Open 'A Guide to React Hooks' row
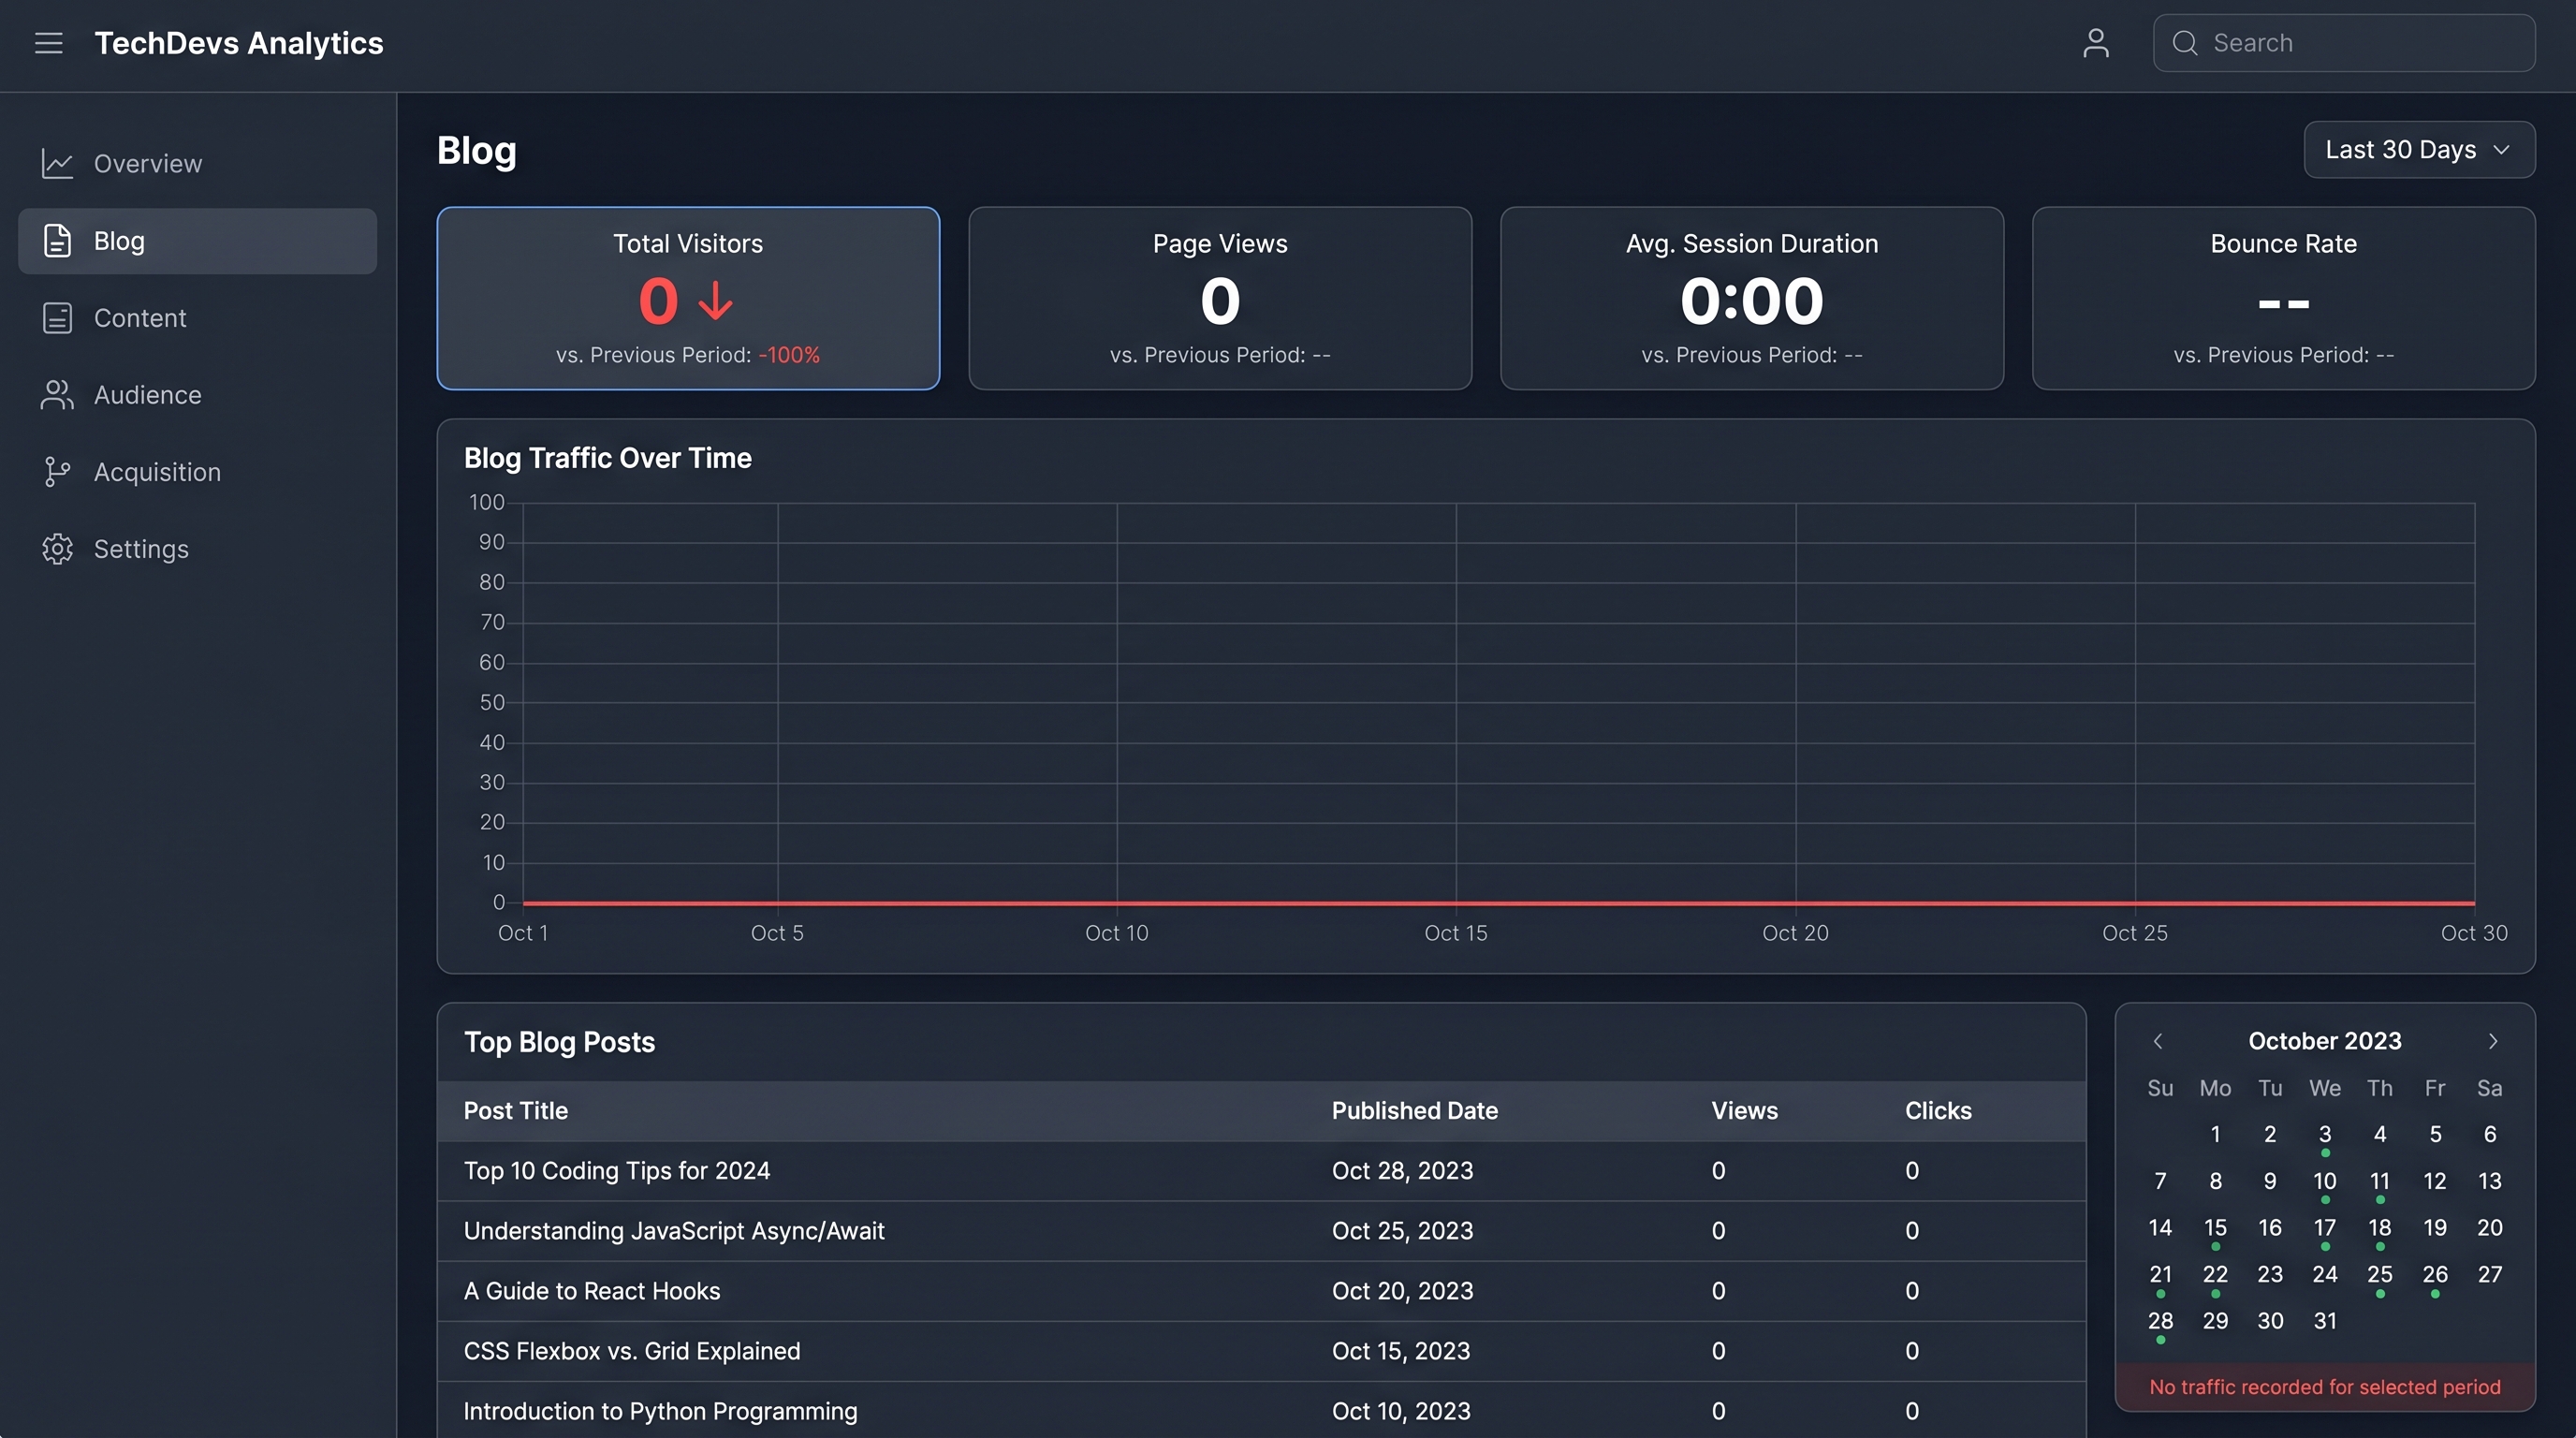The image size is (2576, 1438). coord(1261,1291)
